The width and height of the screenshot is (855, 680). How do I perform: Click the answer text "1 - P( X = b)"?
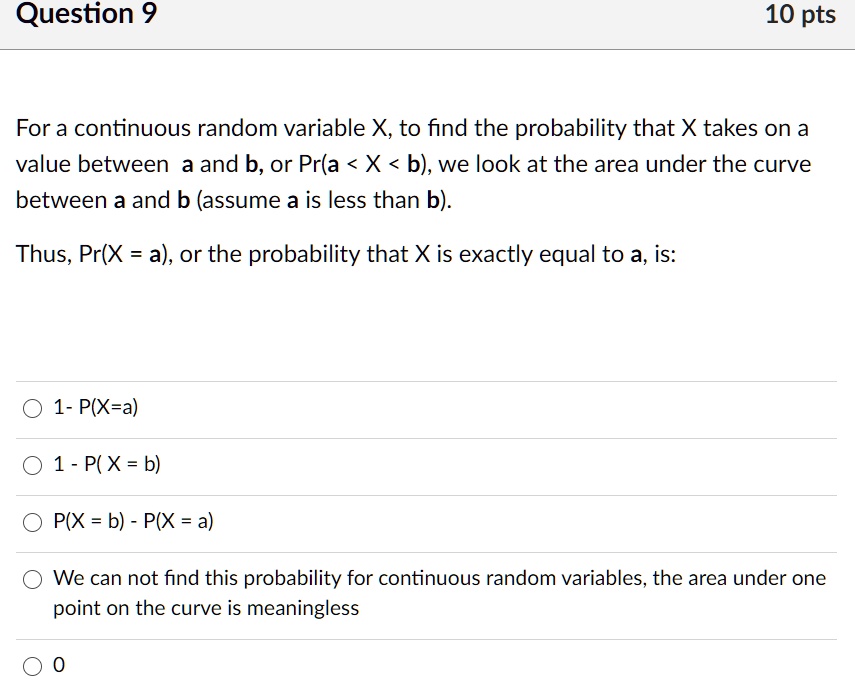pyautogui.click(x=105, y=463)
